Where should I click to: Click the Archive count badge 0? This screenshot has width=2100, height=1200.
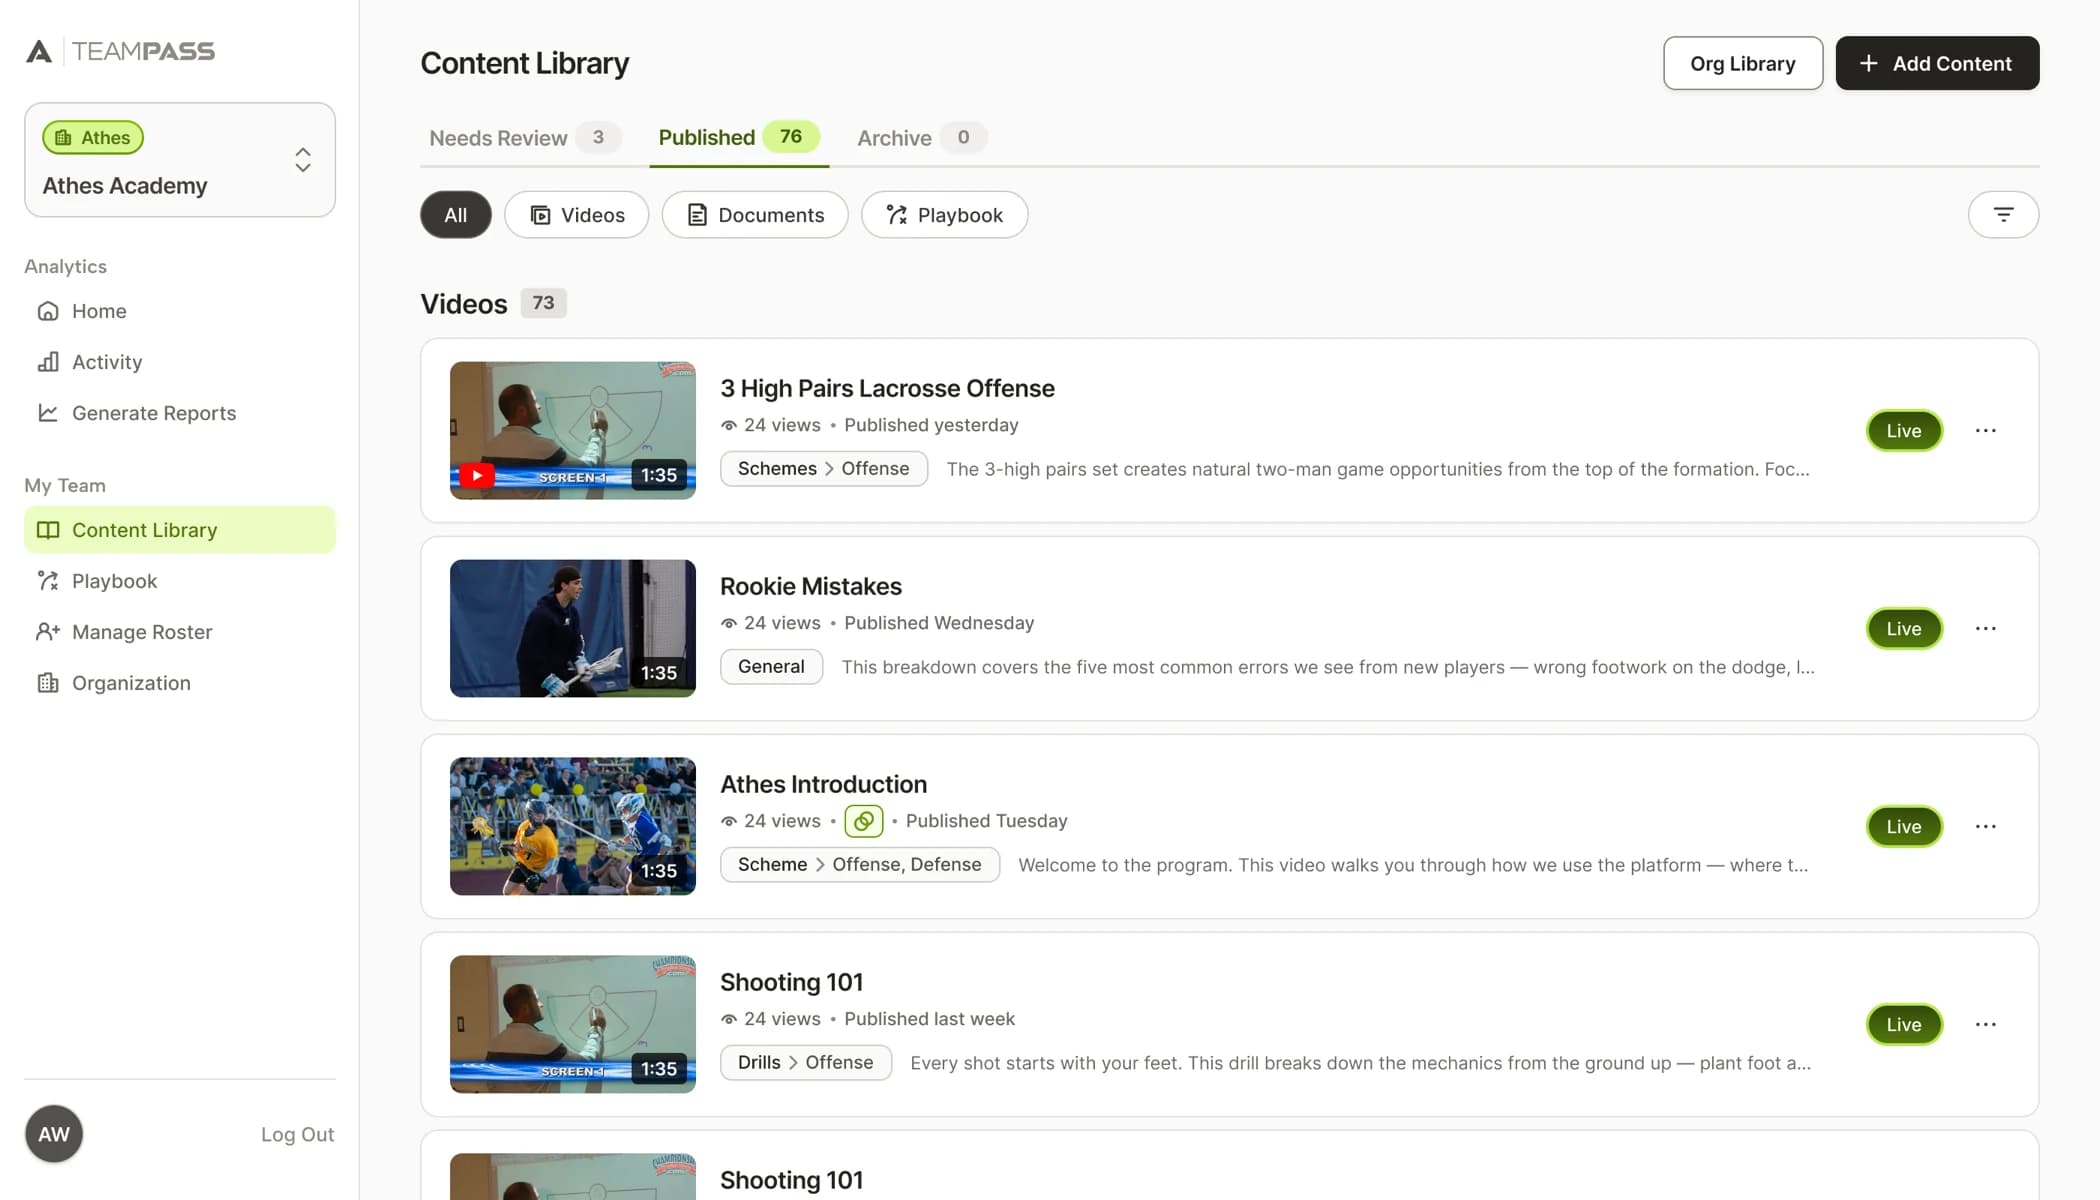pyautogui.click(x=963, y=137)
